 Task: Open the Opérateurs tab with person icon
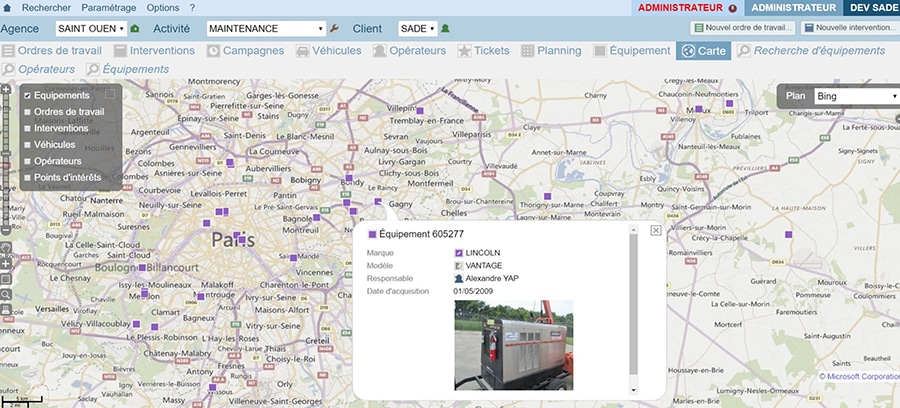(409, 50)
